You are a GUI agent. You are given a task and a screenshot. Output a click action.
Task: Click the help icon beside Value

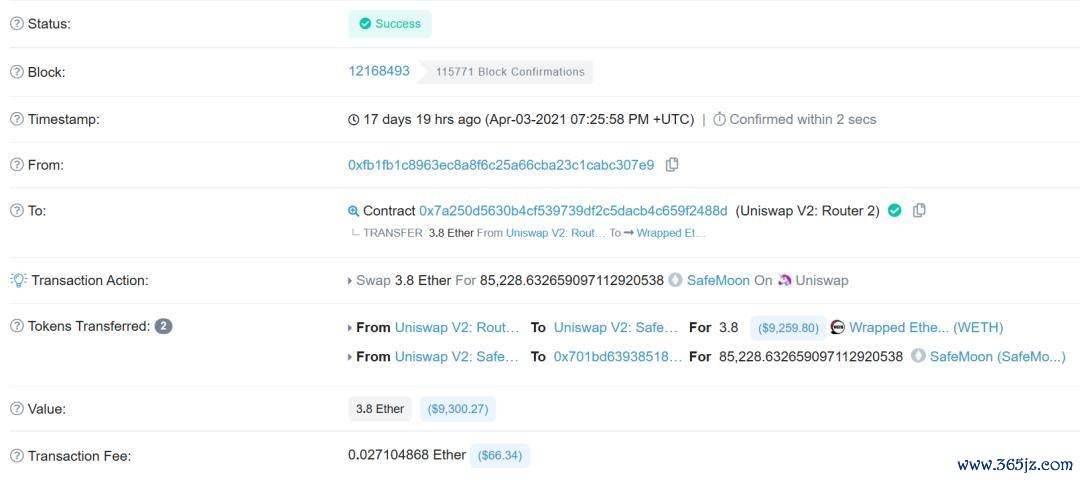(17, 409)
